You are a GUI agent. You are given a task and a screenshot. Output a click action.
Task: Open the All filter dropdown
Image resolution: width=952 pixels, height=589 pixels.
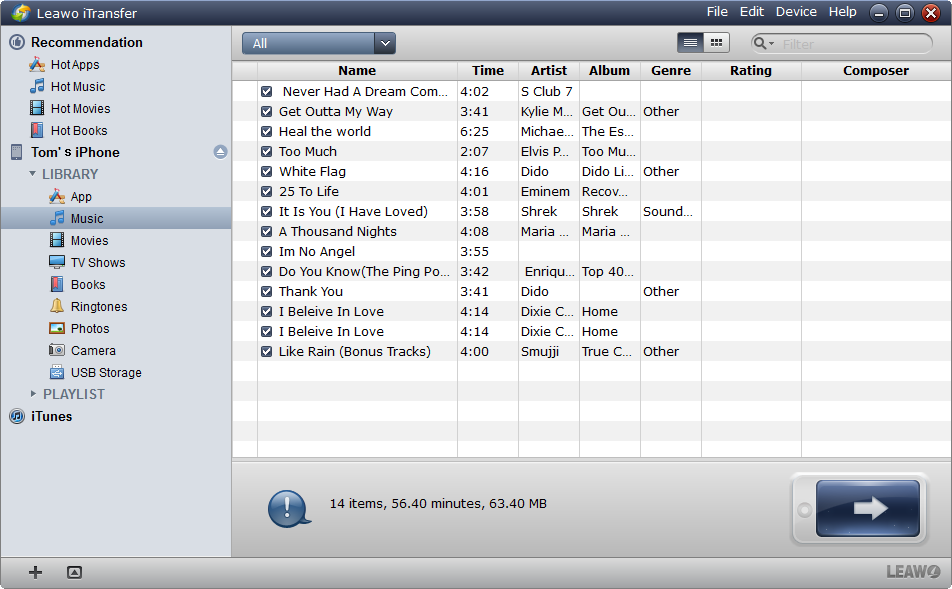(x=319, y=43)
